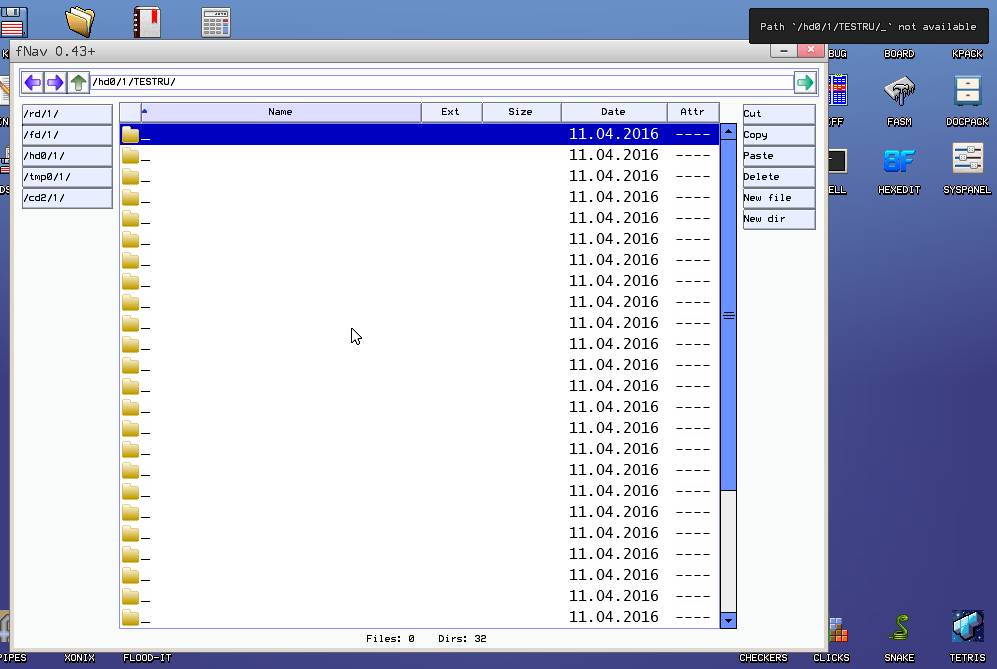Open the FASM desktop icon
Screen dimensions: 997x669
[x=899, y=93]
